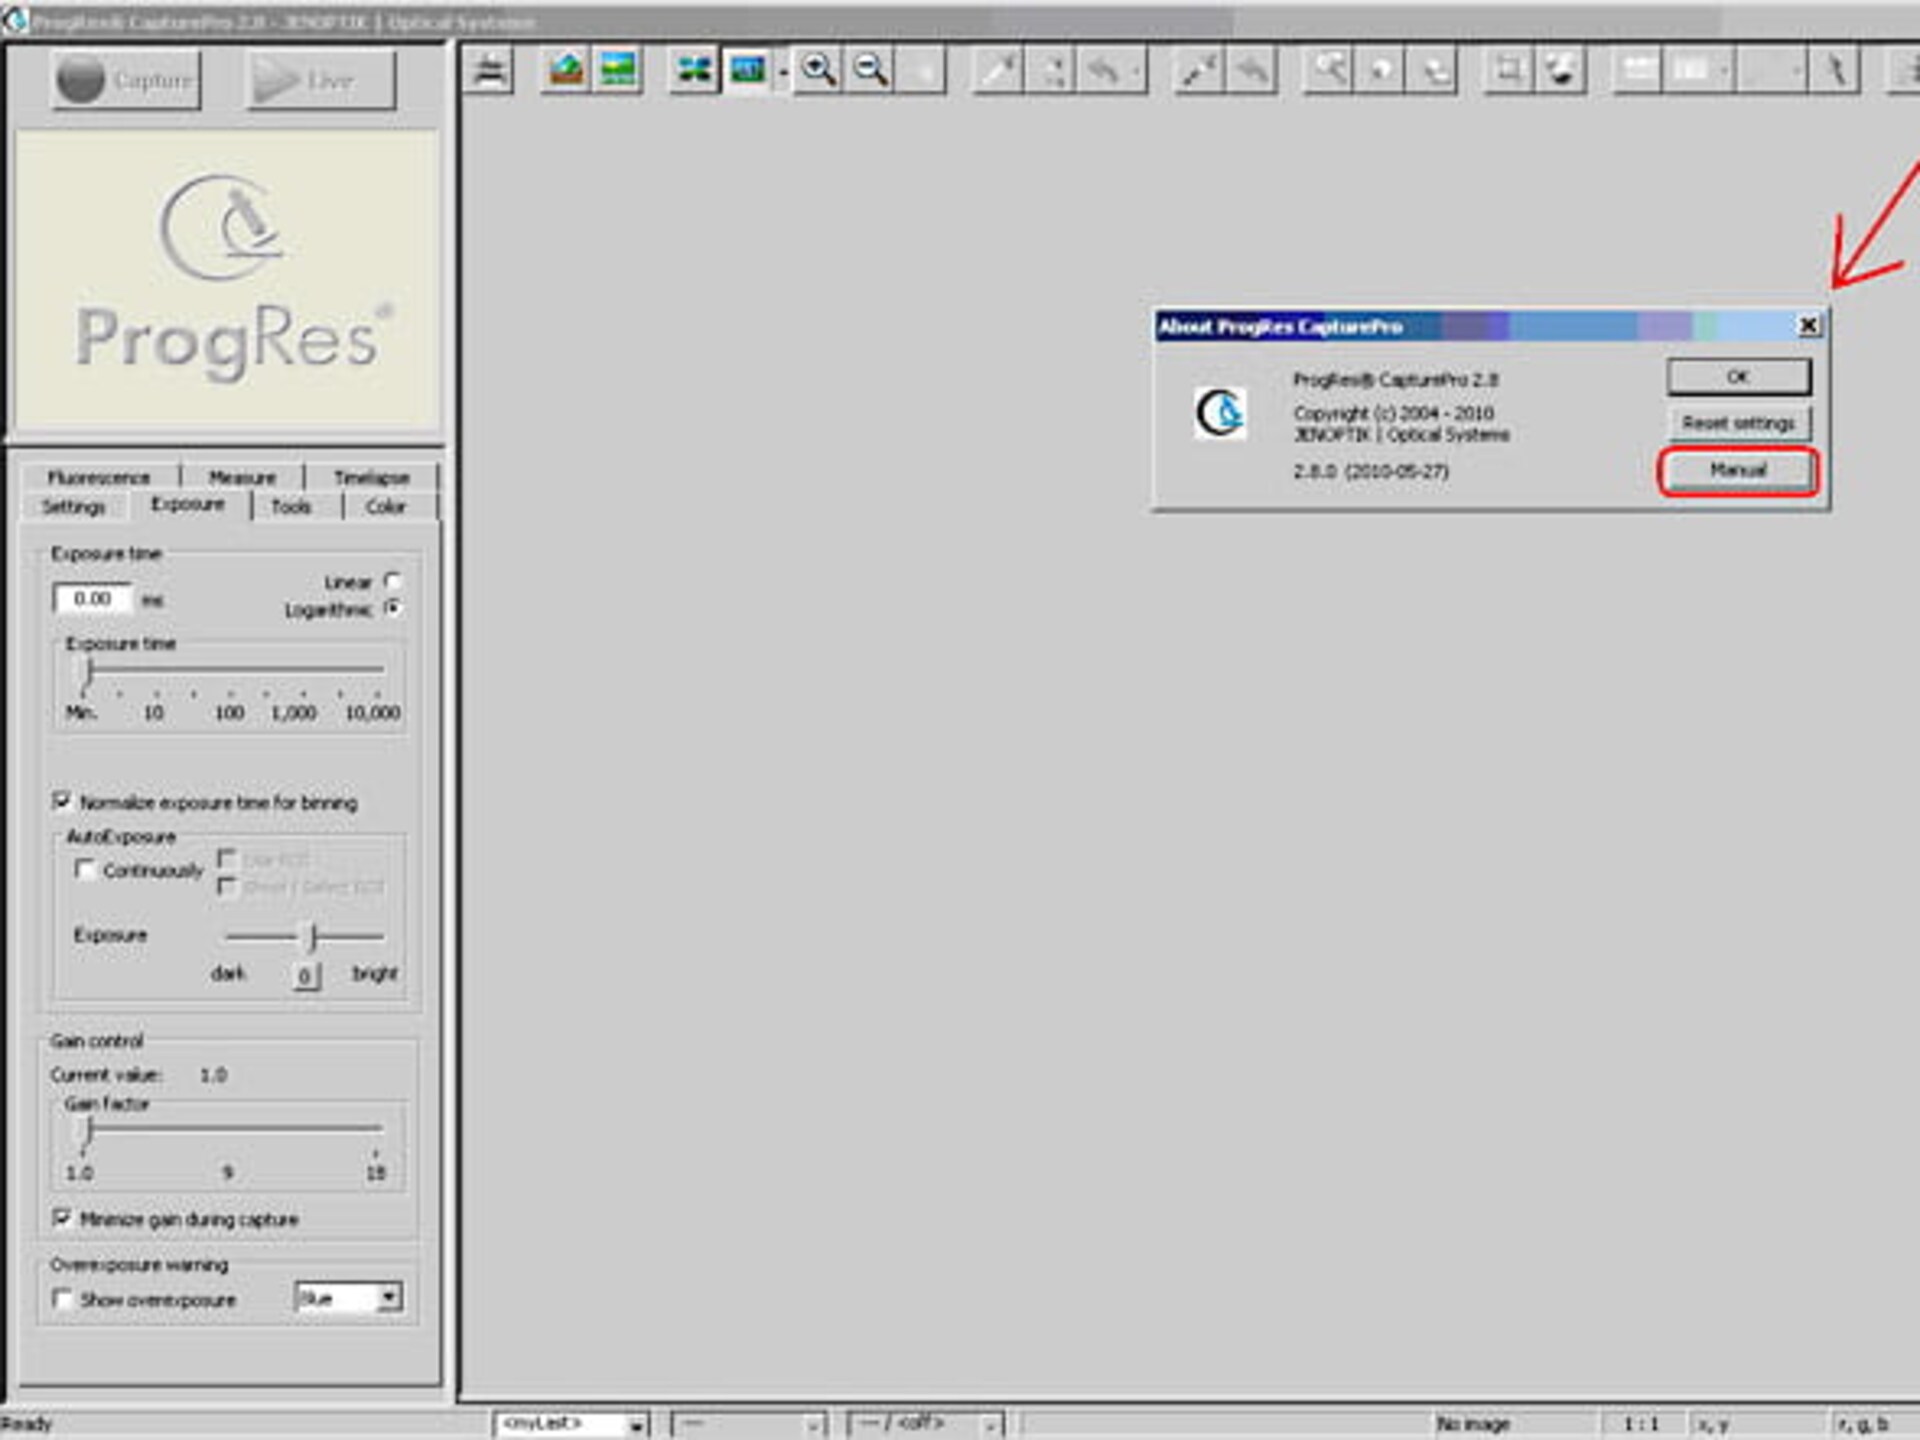Click the '2.8.0 (2010-05-27)' version text

pyautogui.click(x=1371, y=471)
